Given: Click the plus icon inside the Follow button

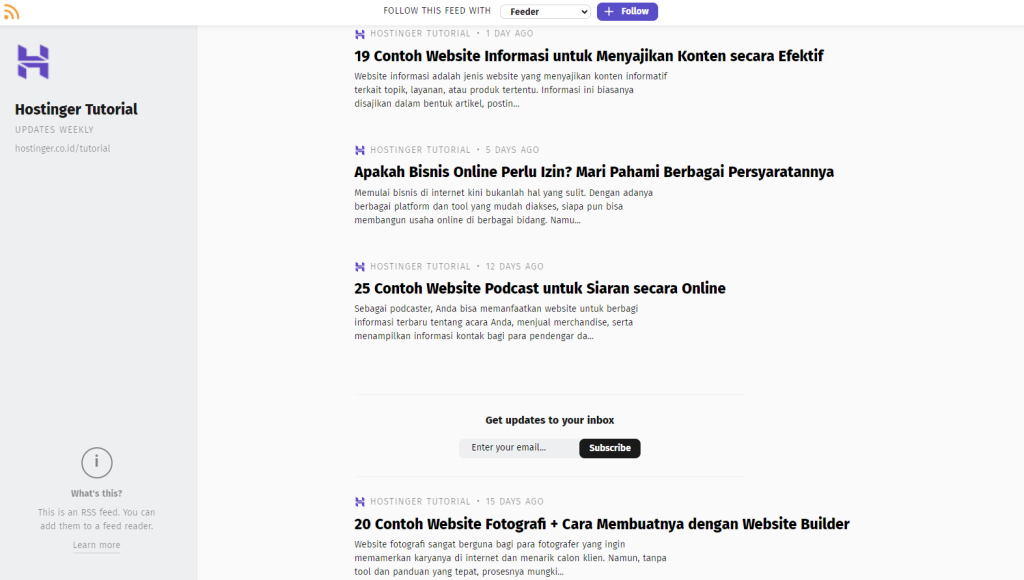Looking at the screenshot, I should point(607,11).
